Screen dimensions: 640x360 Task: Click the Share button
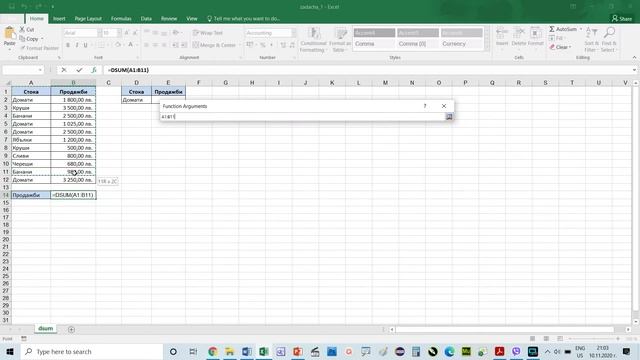tap(622, 19)
